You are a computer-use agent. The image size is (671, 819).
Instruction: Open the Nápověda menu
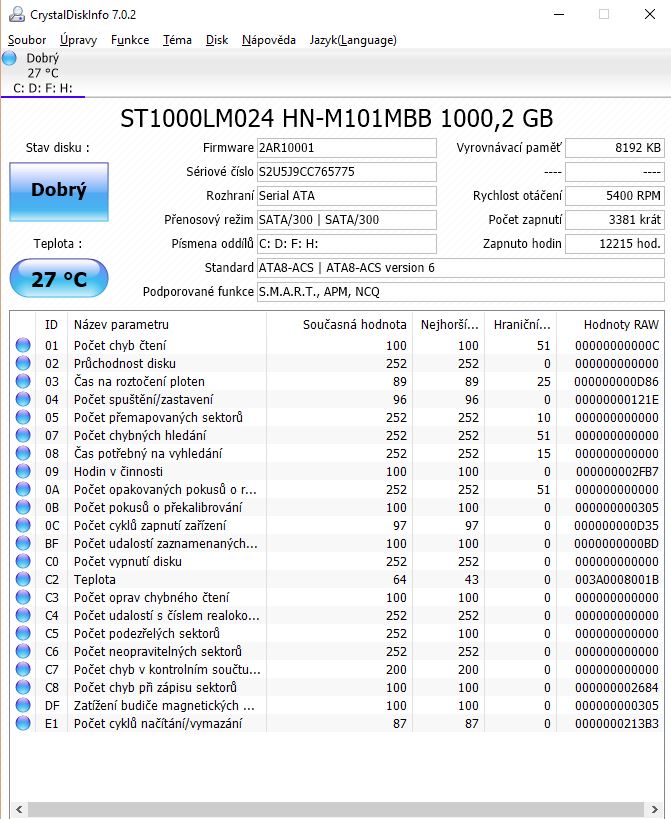(269, 40)
